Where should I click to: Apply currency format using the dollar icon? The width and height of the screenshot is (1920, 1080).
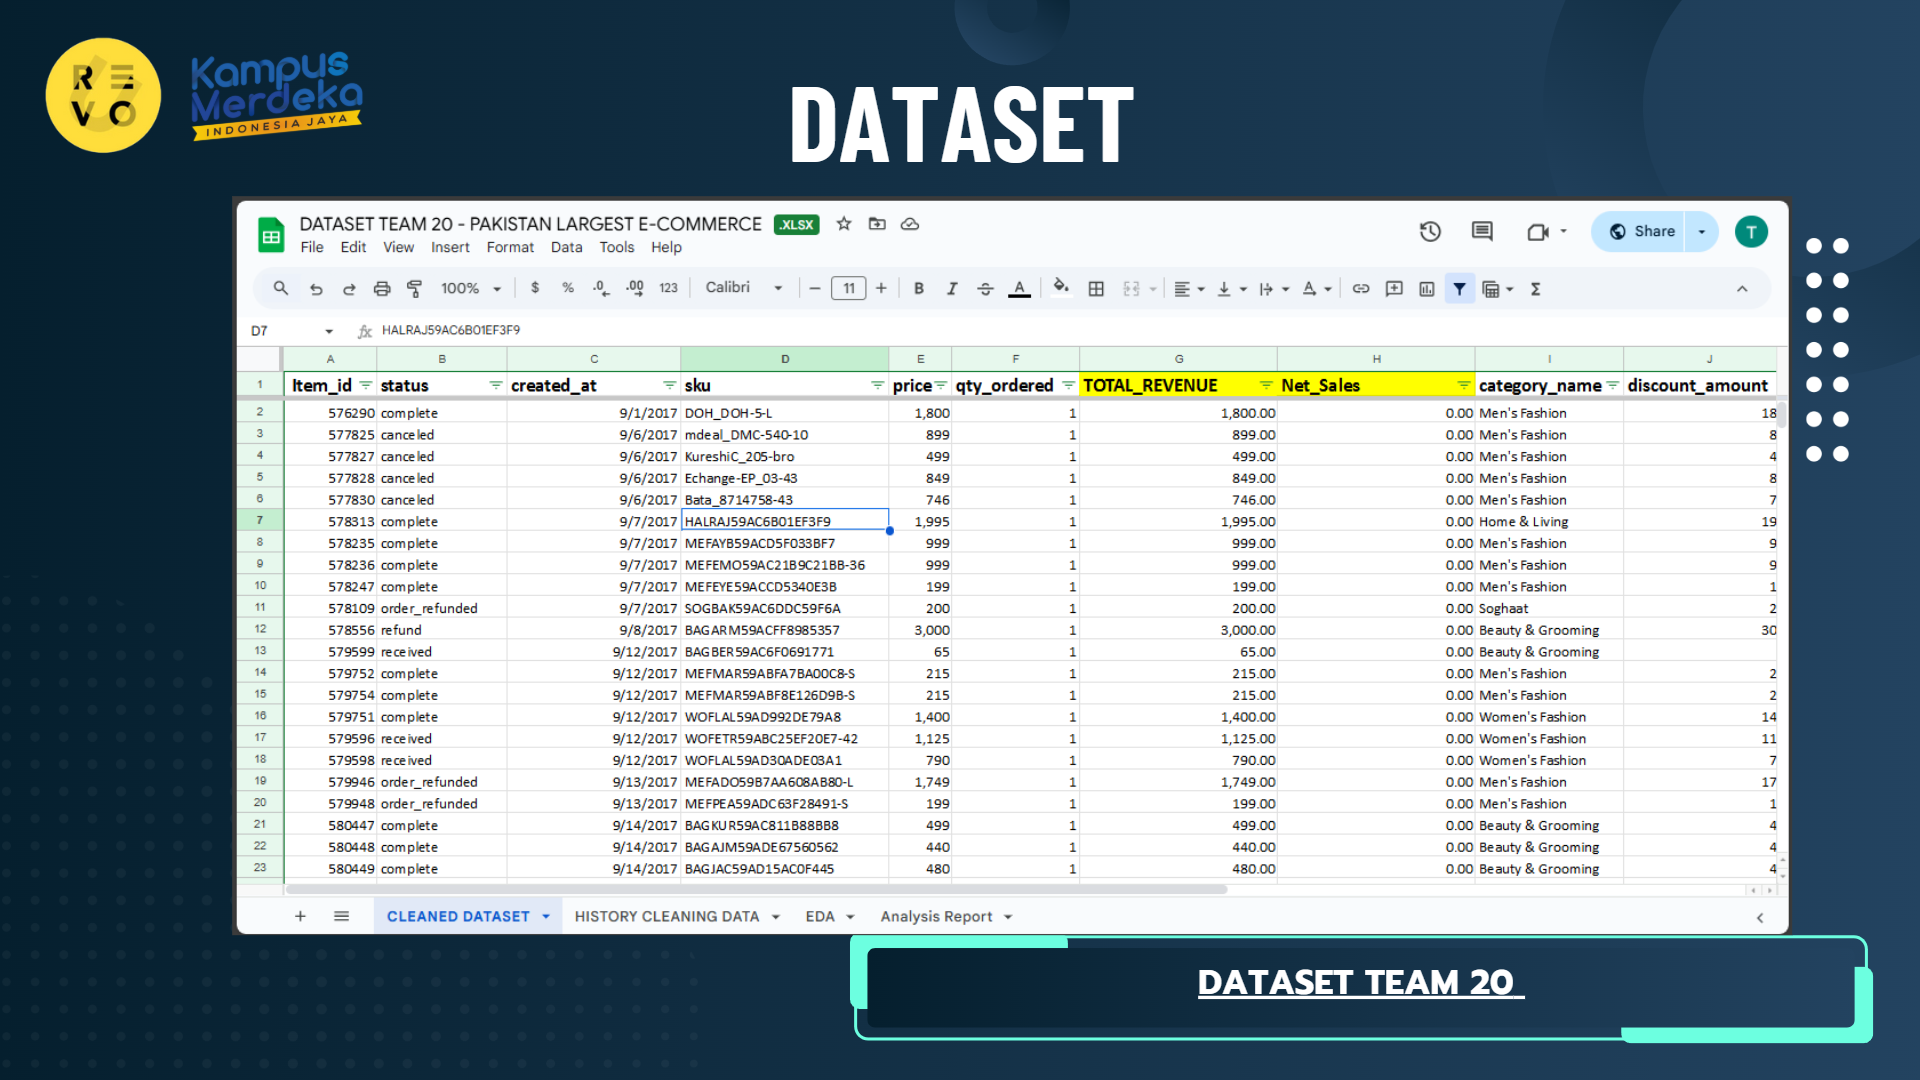[535, 288]
